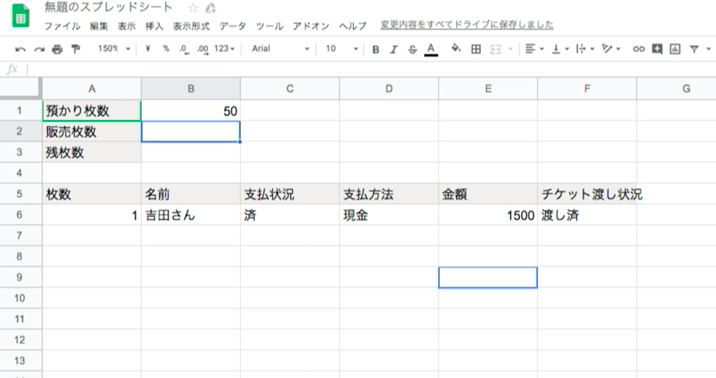Click the Undo arrow icon
716x378 pixels.
point(20,49)
